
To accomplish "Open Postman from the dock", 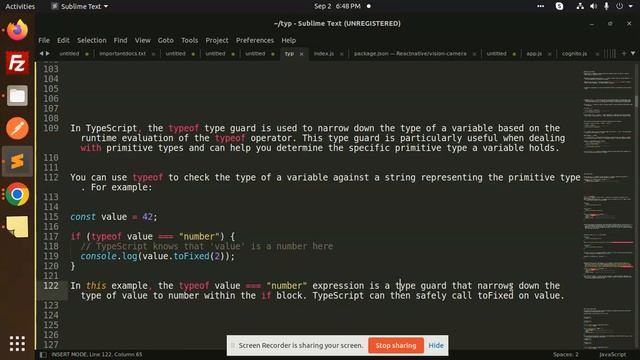I will (17, 129).
